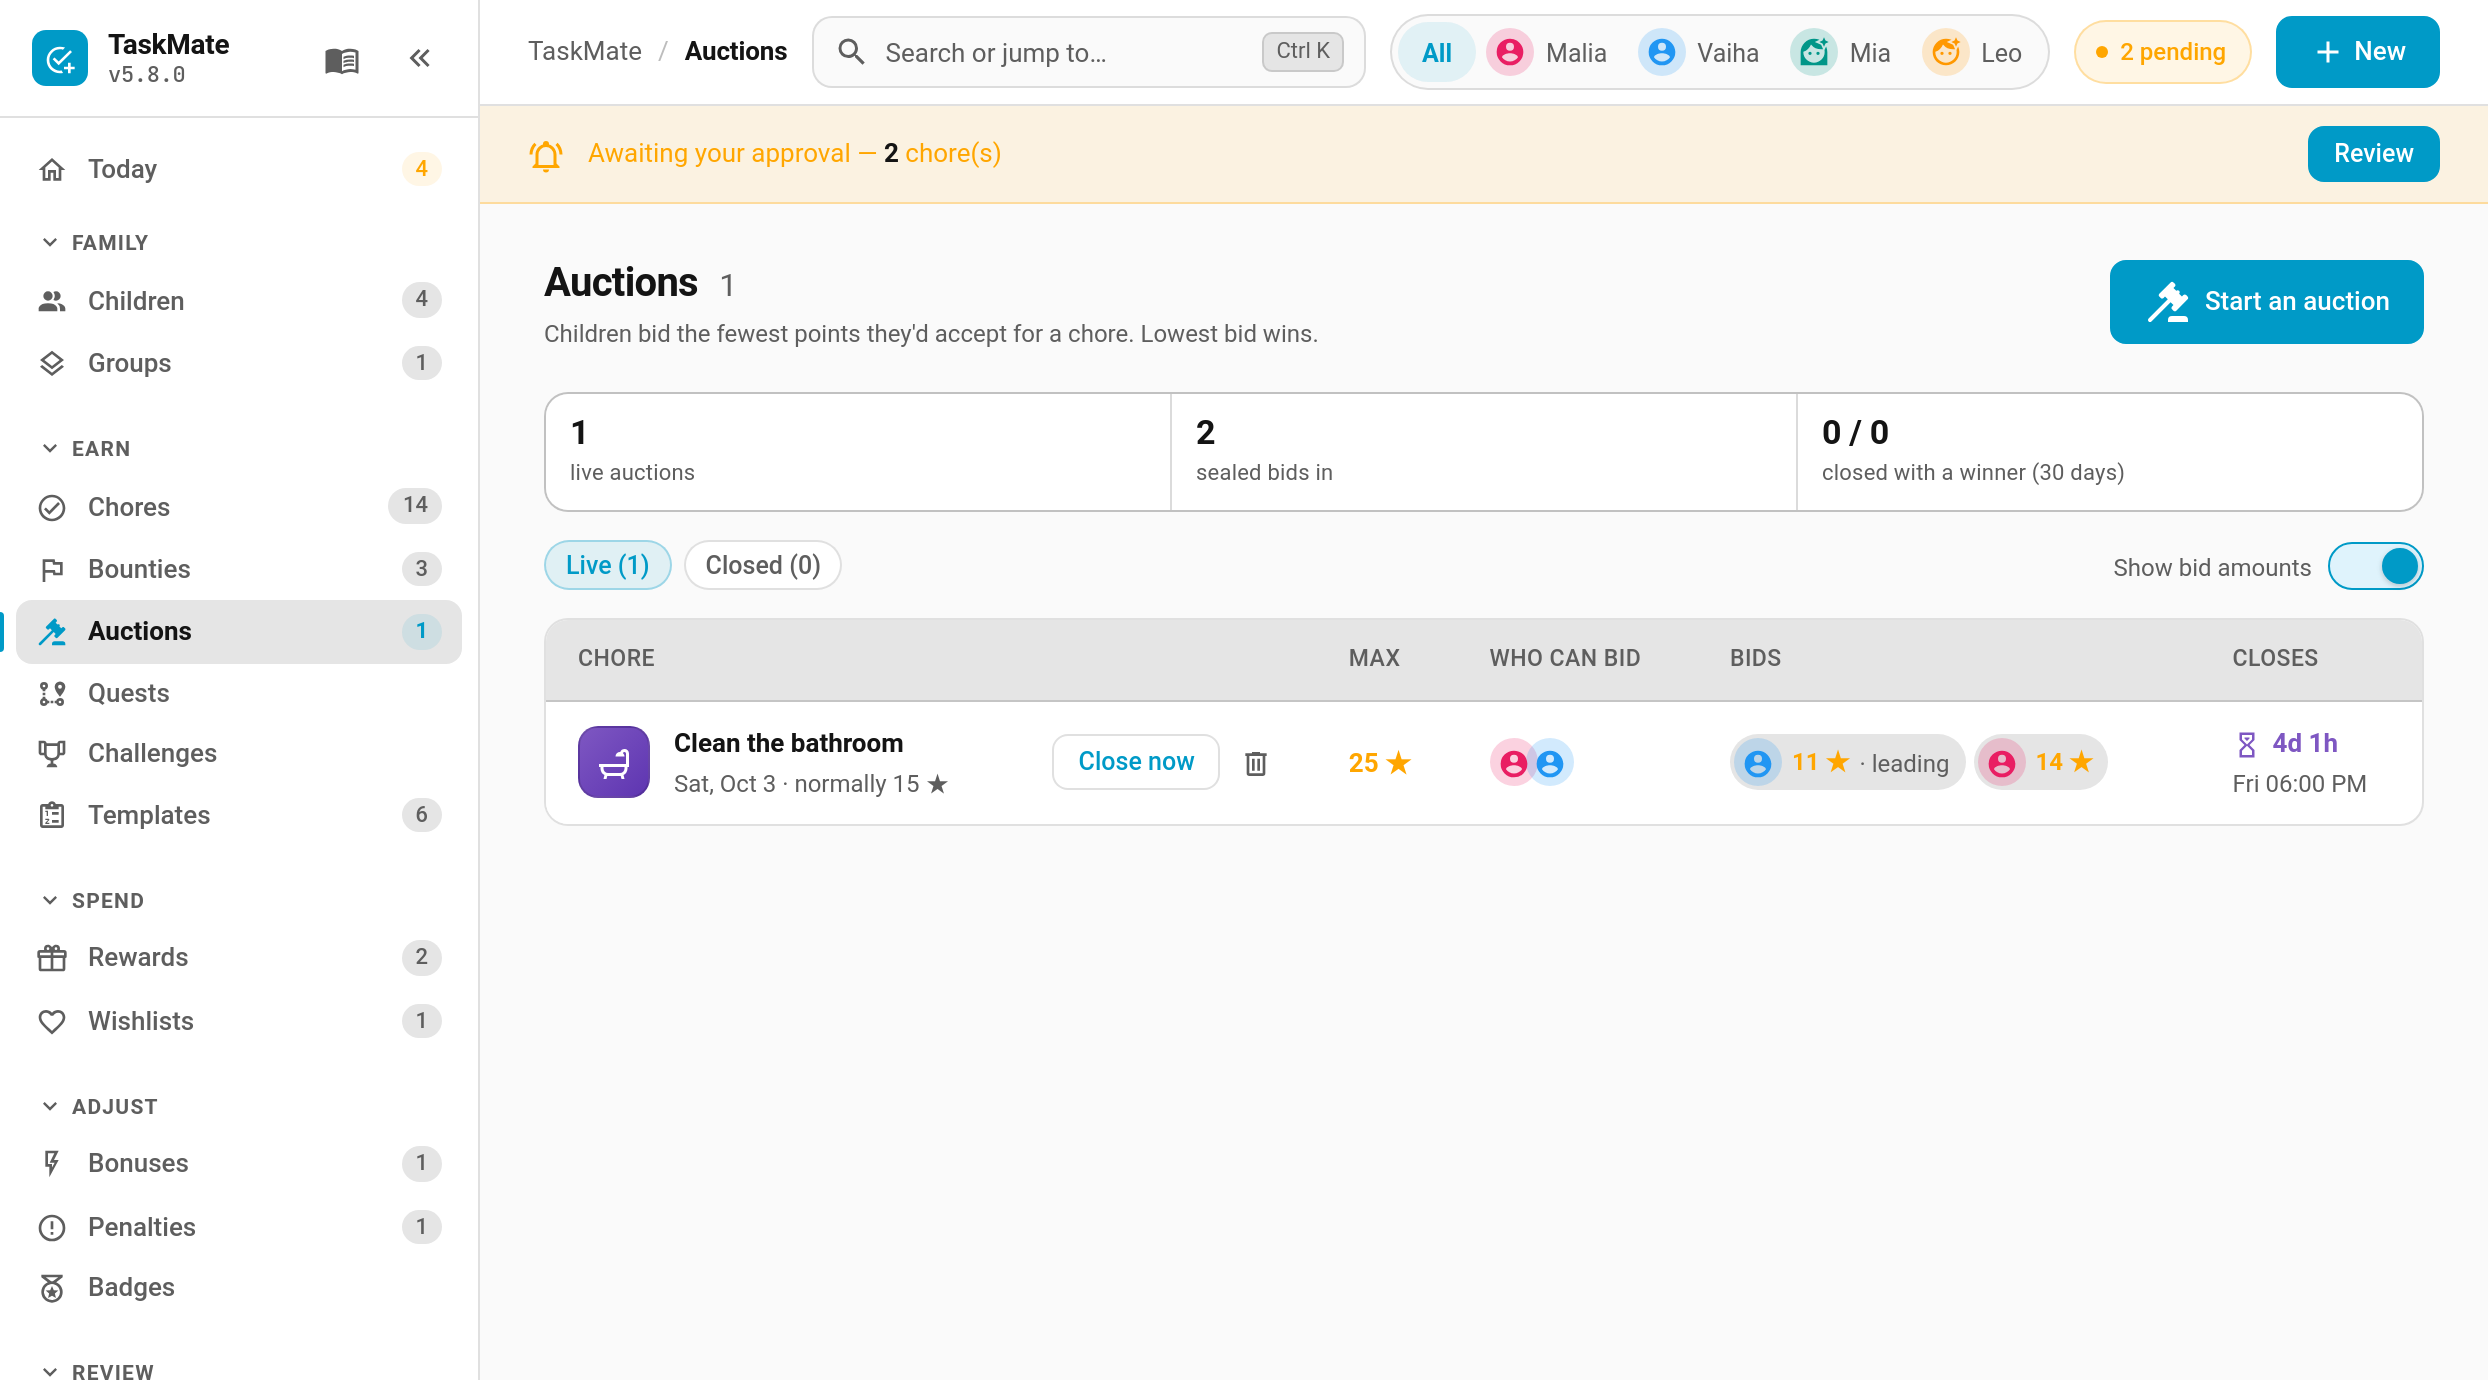This screenshot has width=2488, height=1380.
Task: Click who-can-bid avatars in bathroom row
Action: 1531,763
